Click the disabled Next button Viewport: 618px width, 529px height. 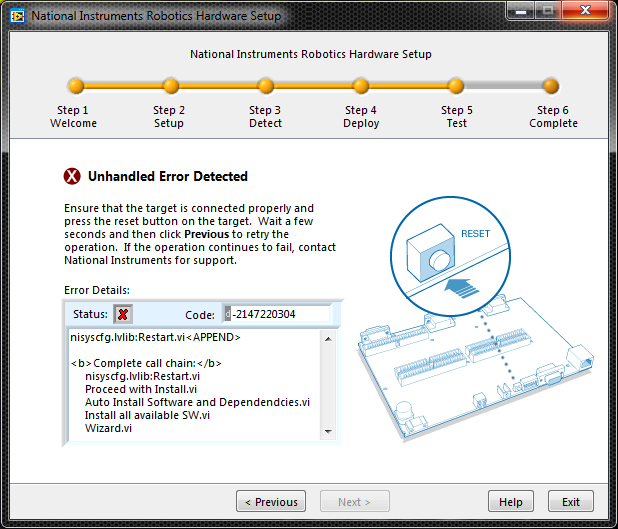(355, 501)
